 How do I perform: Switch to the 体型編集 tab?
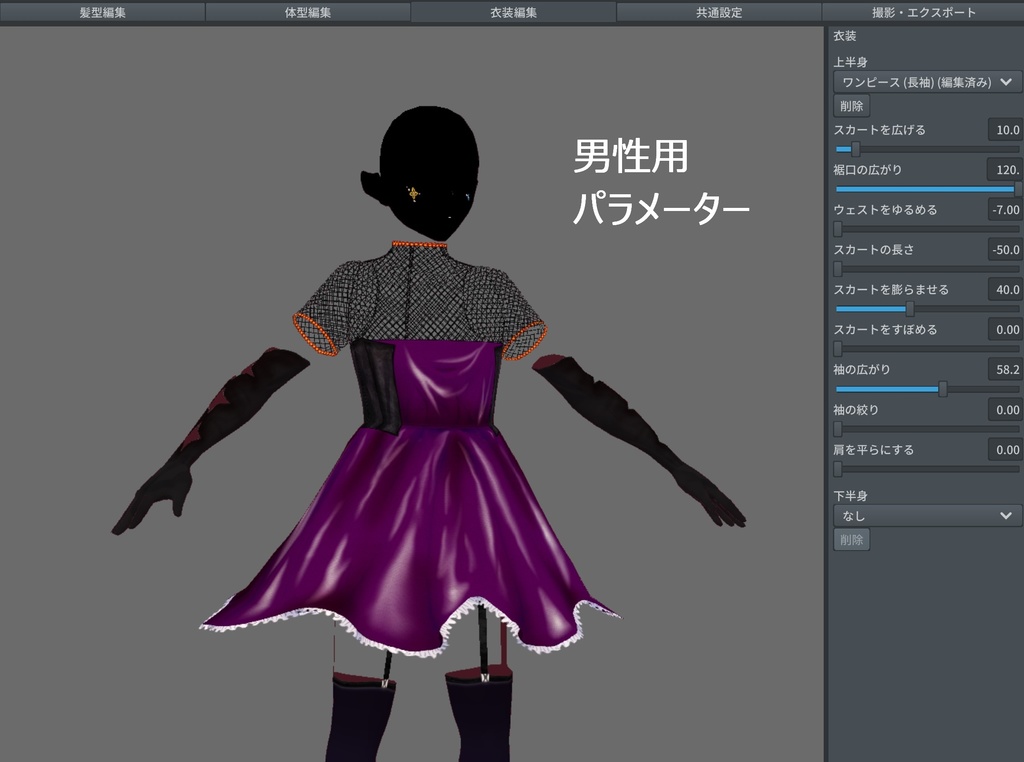pyautogui.click(x=306, y=11)
